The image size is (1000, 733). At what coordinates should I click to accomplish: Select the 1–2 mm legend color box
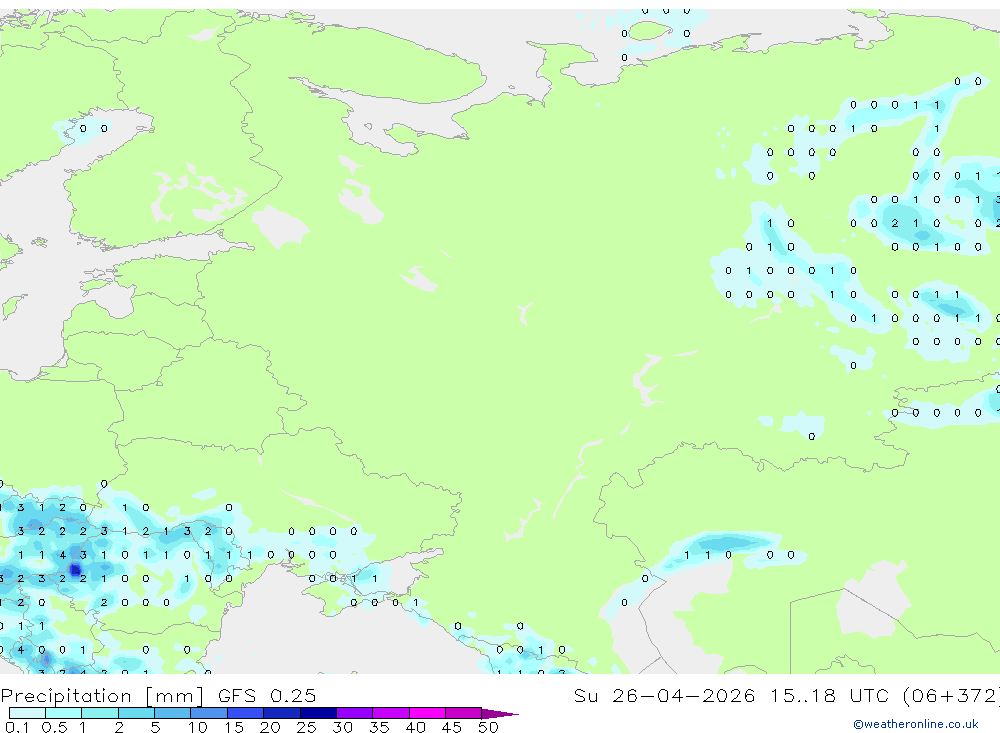tap(100, 713)
